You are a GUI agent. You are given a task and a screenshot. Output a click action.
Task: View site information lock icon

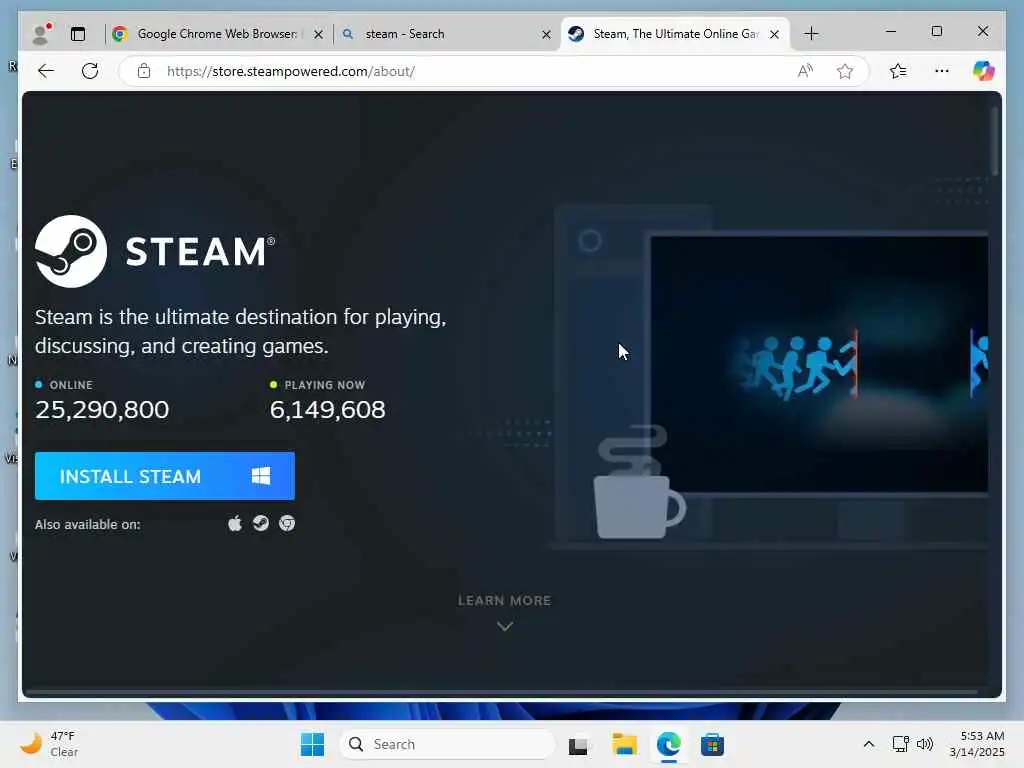(144, 71)
